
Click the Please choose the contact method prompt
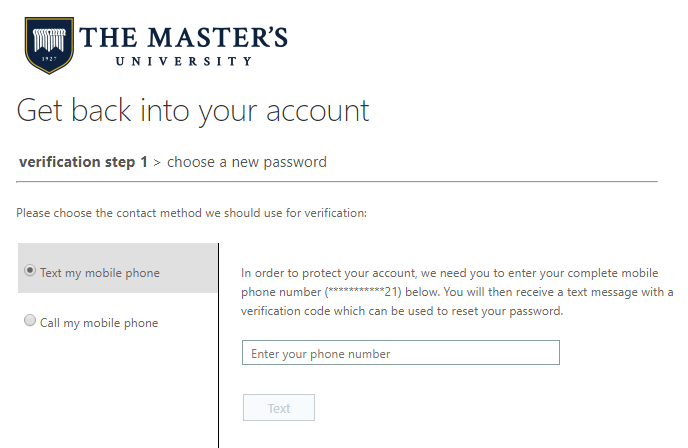tap(191, 213)
